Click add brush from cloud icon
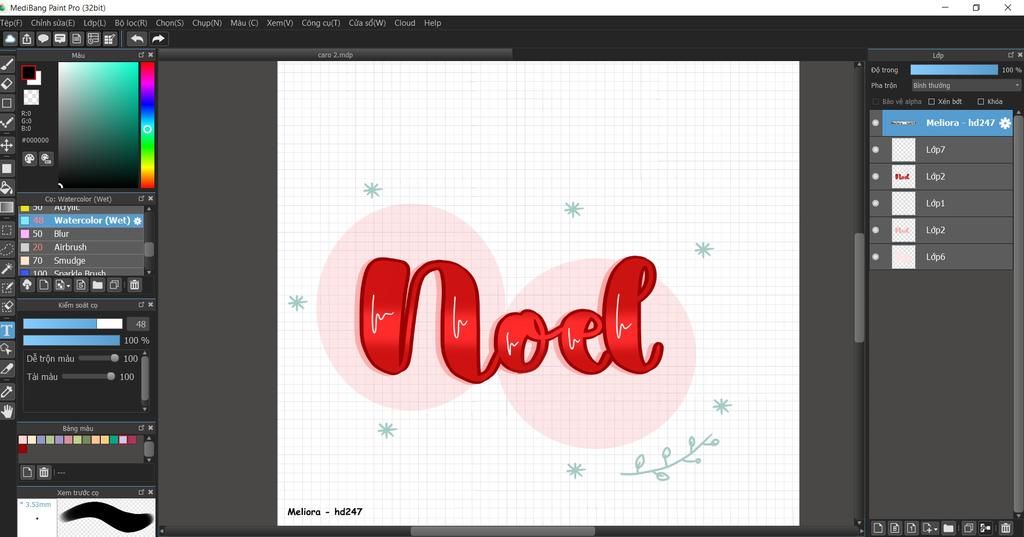This screenshot has width=1024, height=537. pyautogui.click(x=27, y=285)
